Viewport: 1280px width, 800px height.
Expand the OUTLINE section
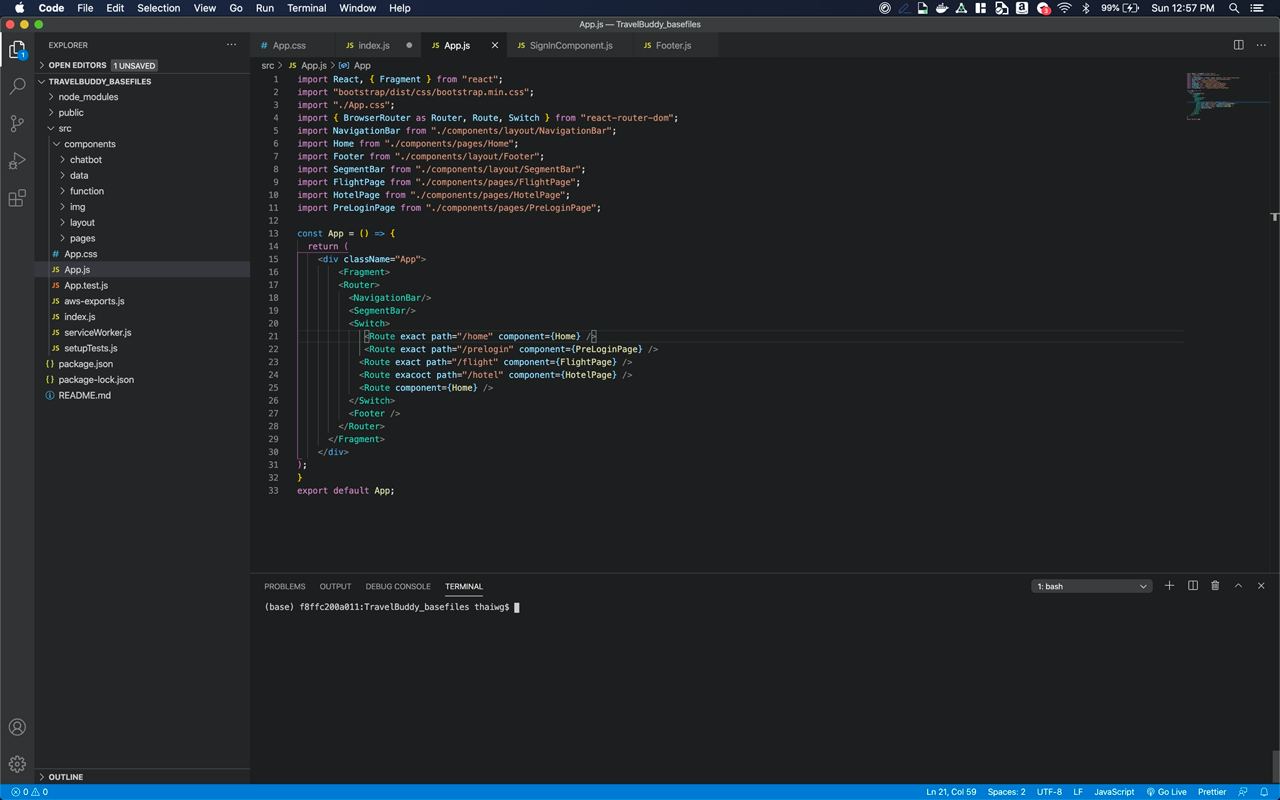pos(65,777)
